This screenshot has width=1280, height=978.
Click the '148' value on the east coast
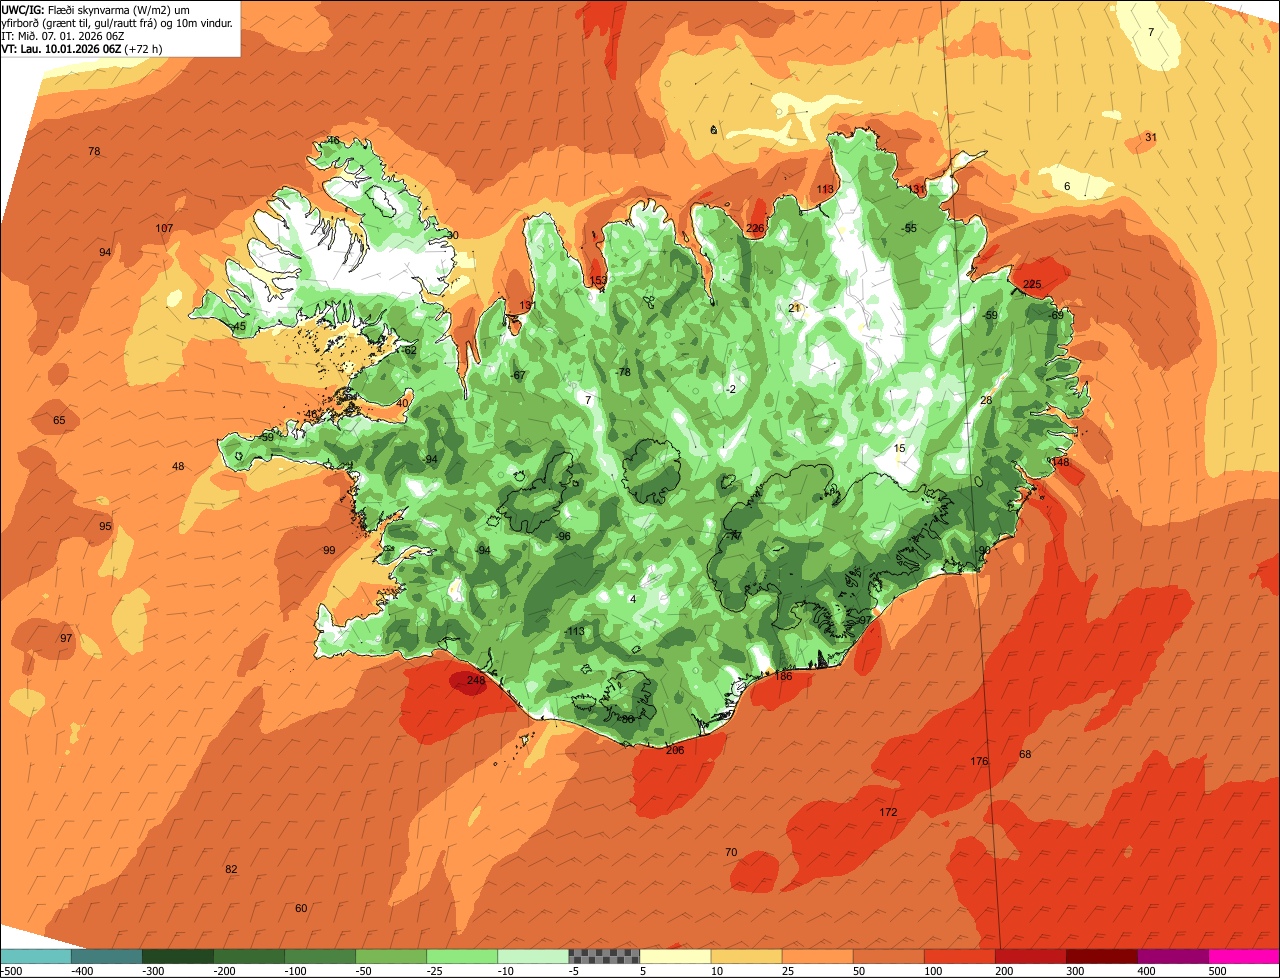point(1060,463)
